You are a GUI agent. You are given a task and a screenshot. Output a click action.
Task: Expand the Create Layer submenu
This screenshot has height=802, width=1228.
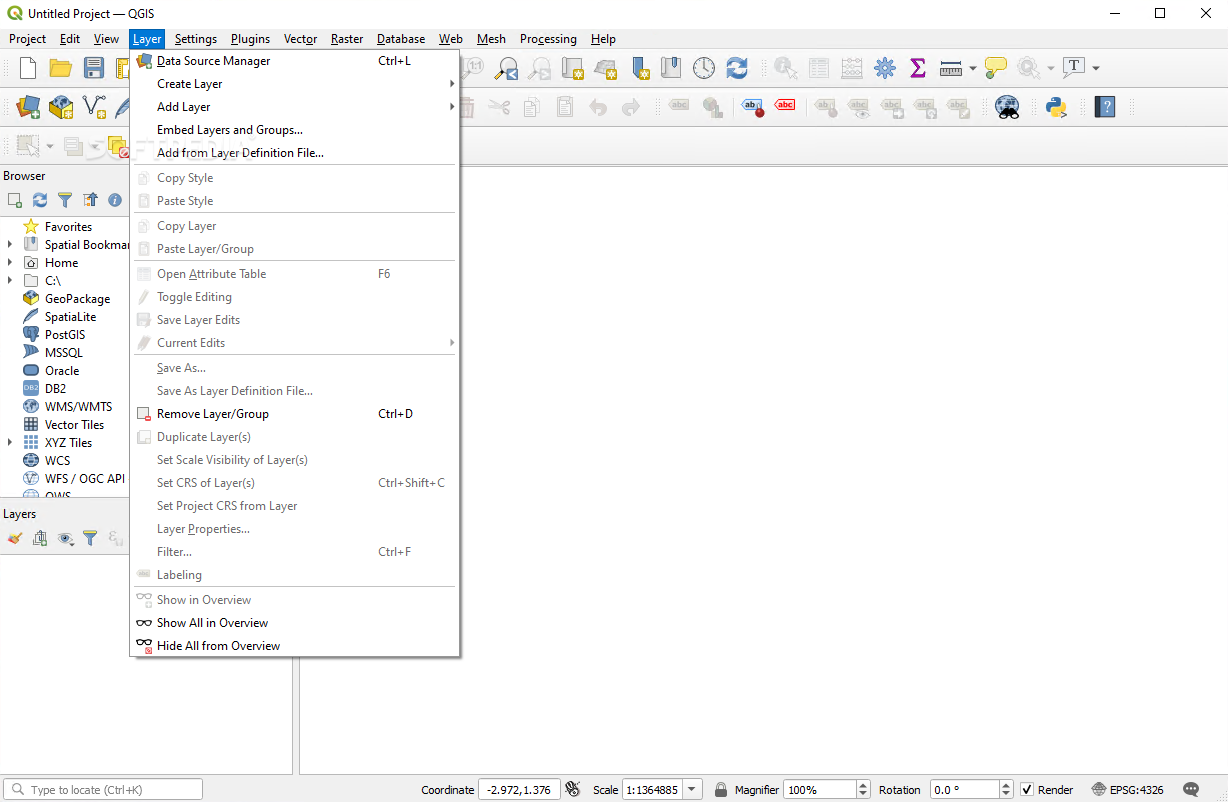[x=294, y=84]
